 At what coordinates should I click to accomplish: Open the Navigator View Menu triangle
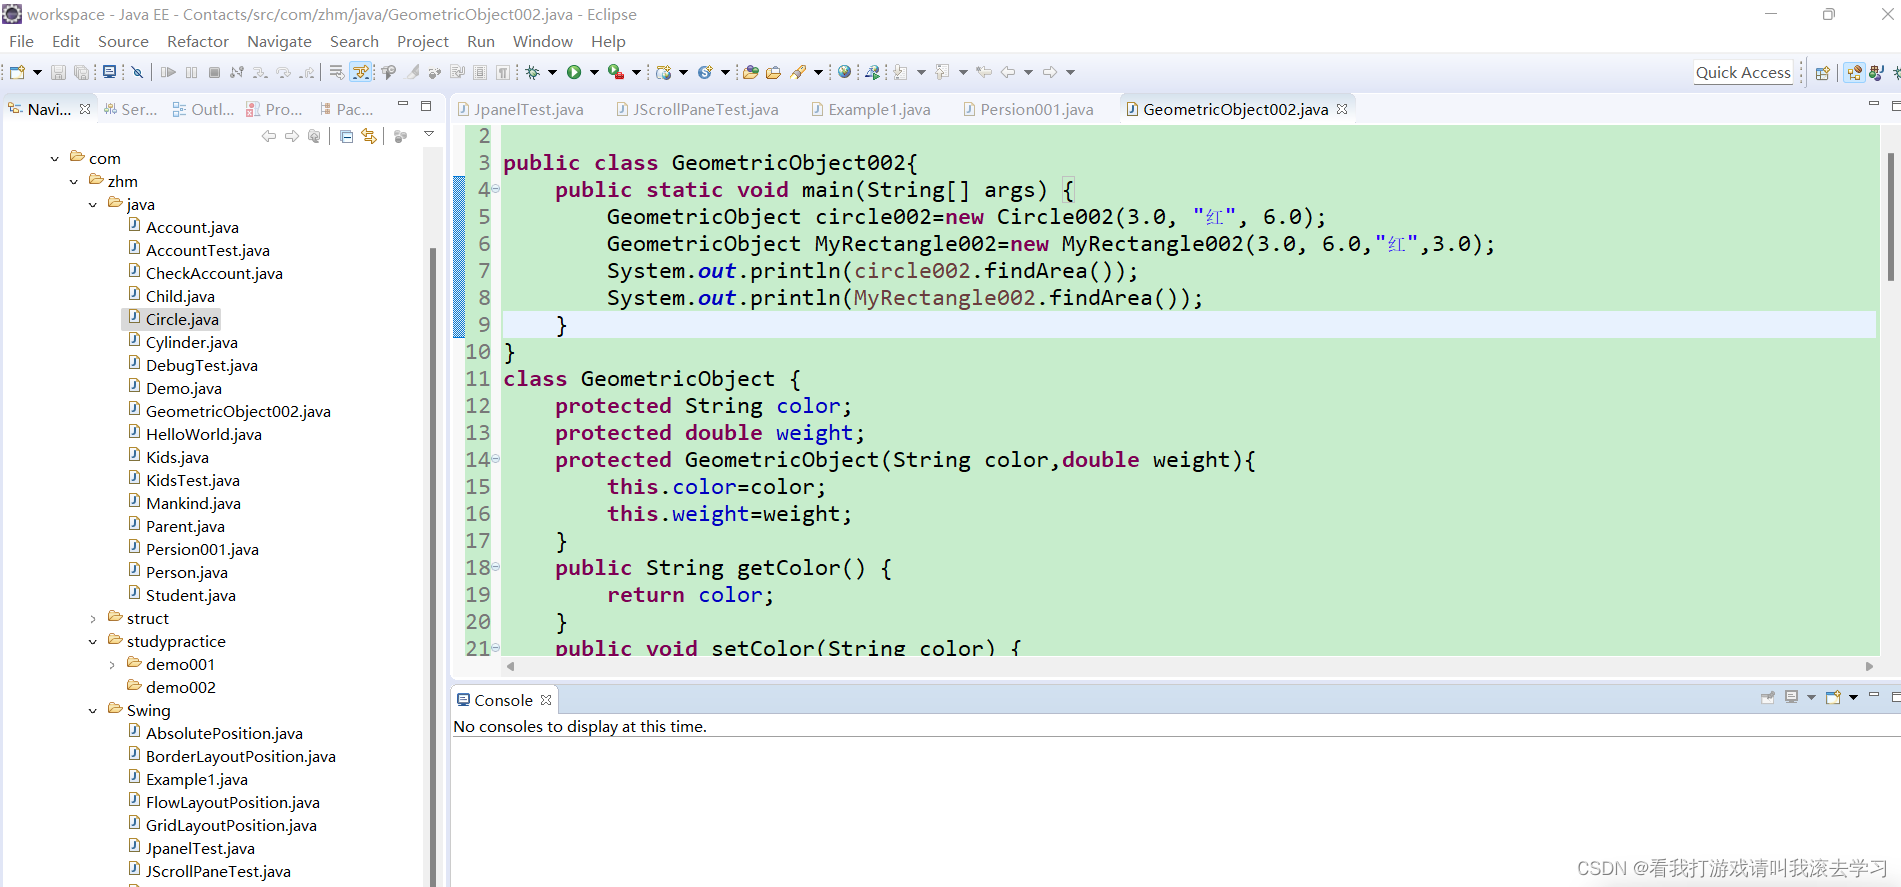pyautogui.click(x=429, y=134)
